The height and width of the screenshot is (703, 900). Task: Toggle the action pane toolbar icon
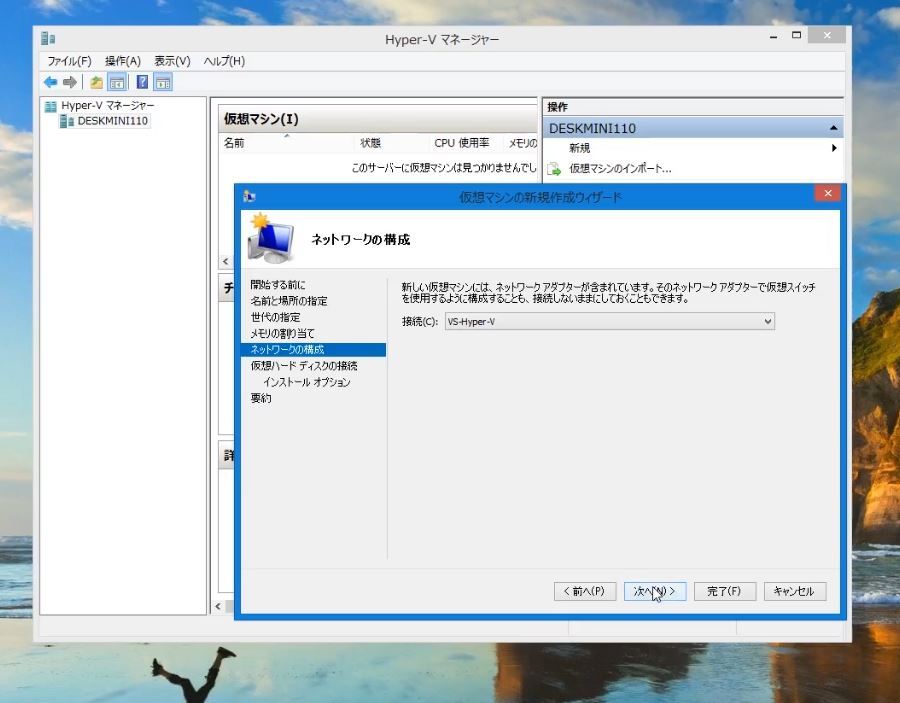[163, 82]
